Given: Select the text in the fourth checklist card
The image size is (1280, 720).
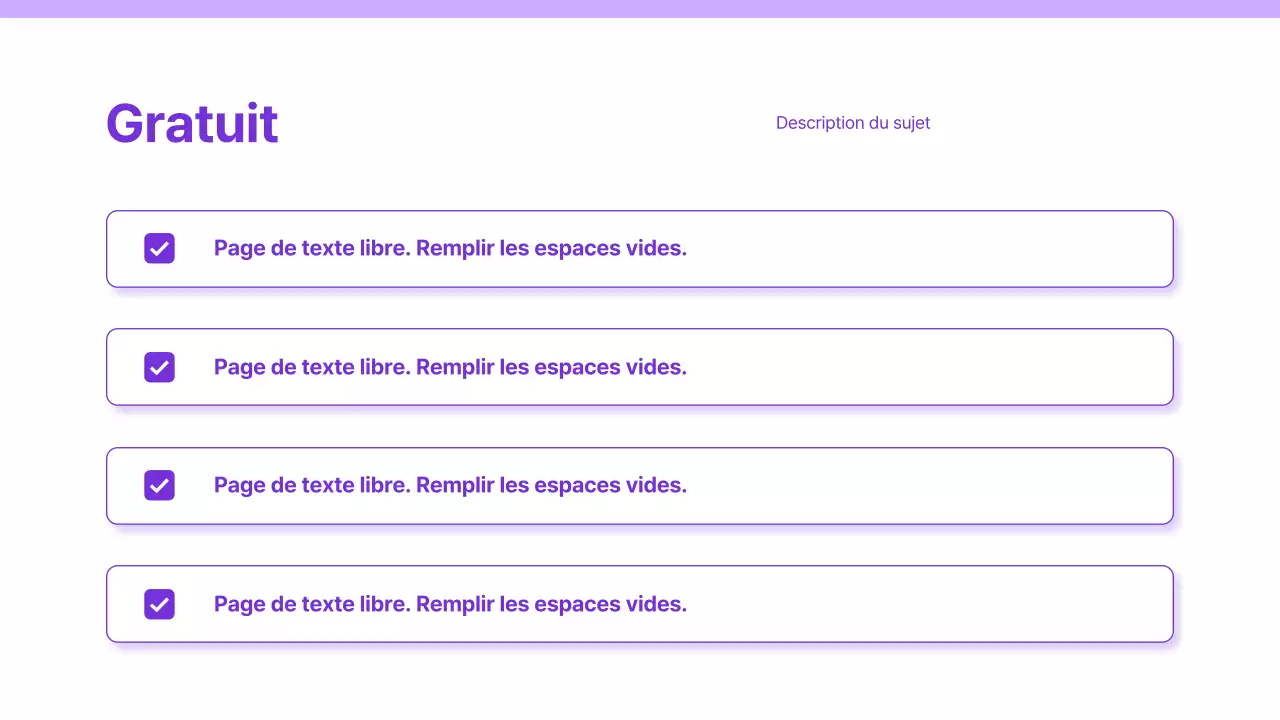Looking at the screenshot, I should [450, 604].
